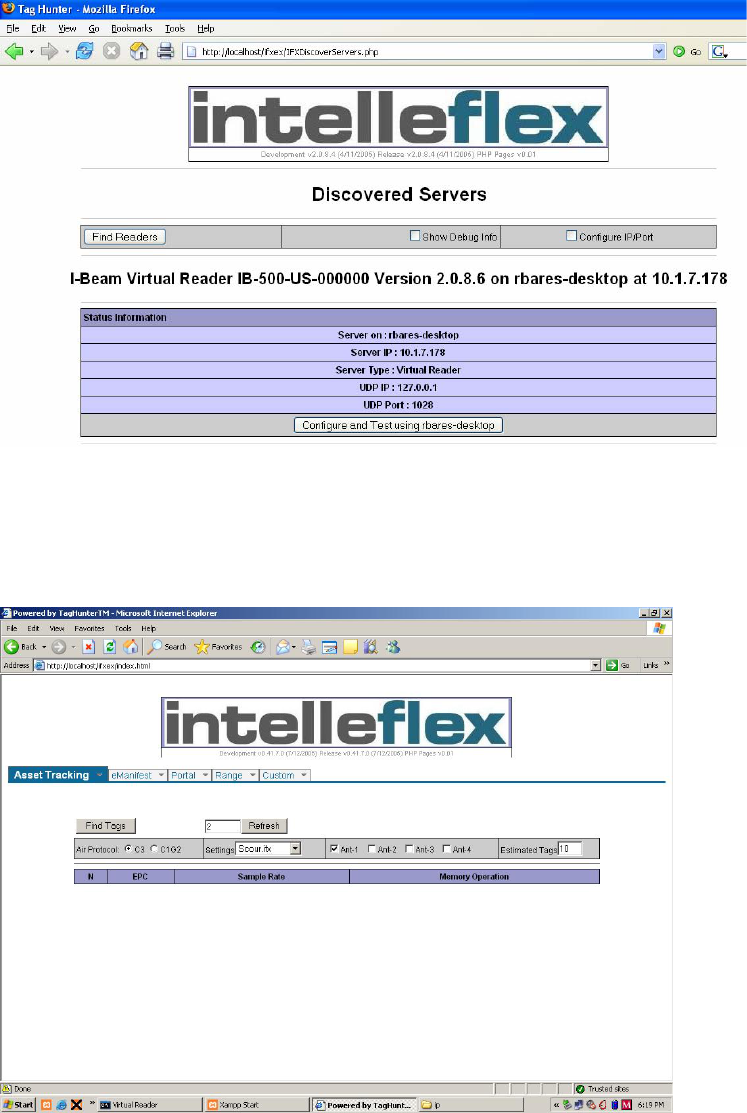Viewport: 747px width, 1113px height.
Task: Open Firefox URL bar history dropdown
Action: click(x=659, y=51)
